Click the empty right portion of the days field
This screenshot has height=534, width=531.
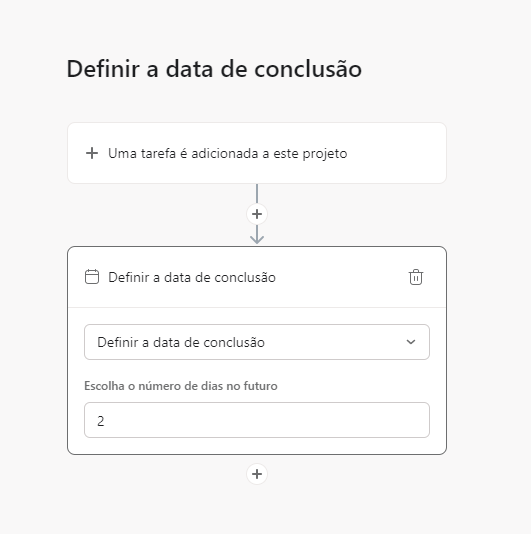307,420
